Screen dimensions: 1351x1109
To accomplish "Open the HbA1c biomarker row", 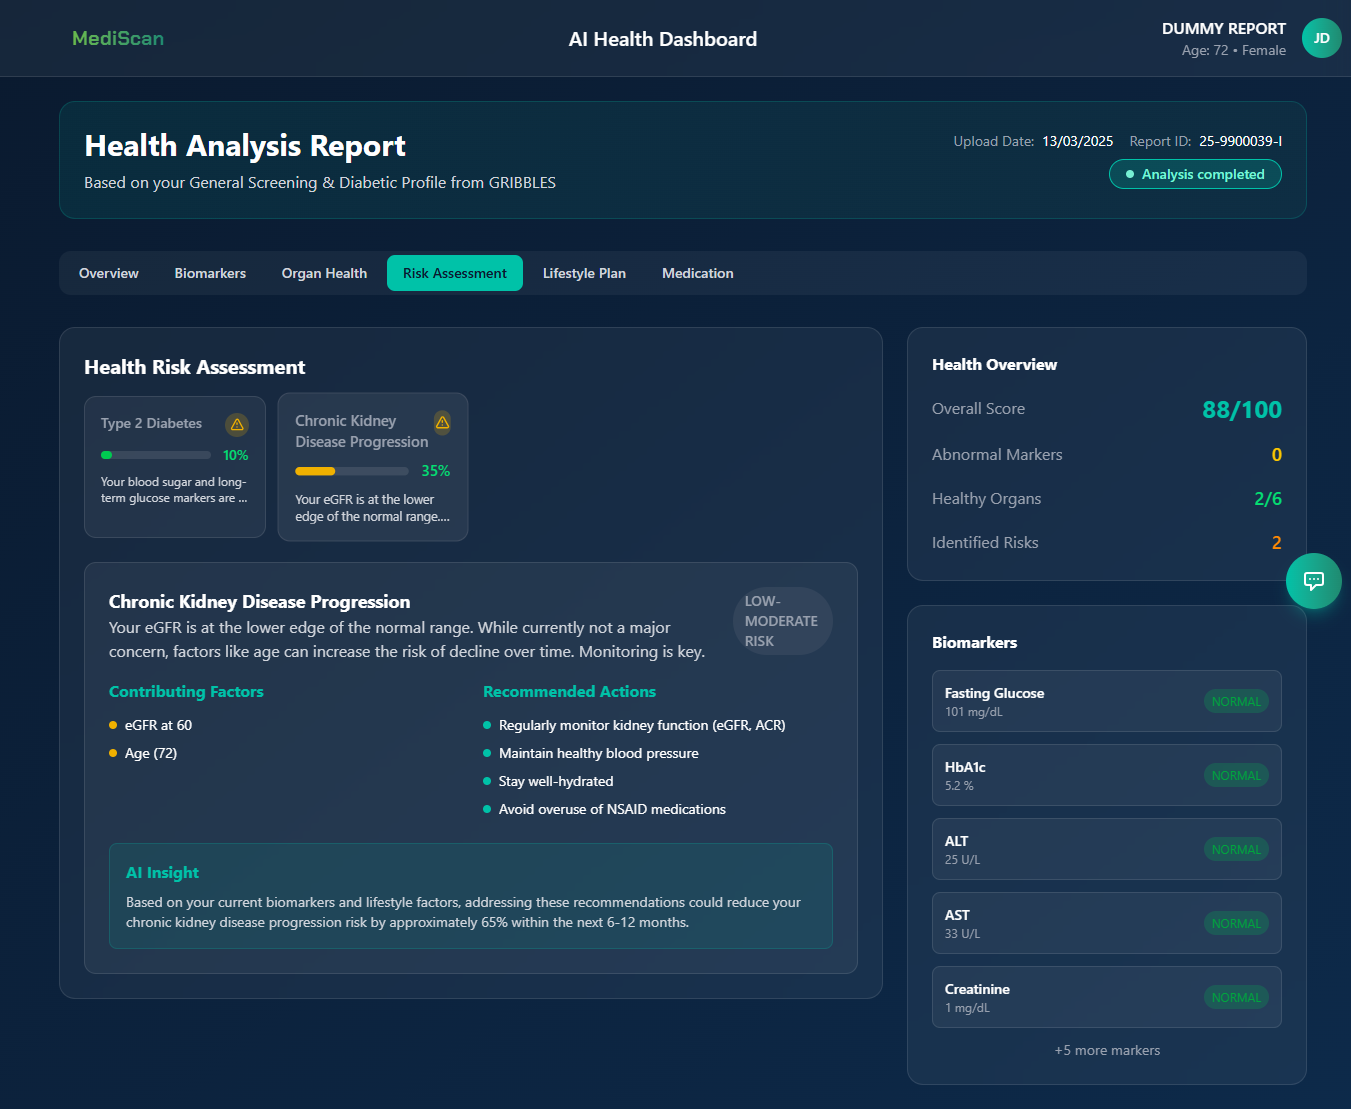I will coord(1107,775).
